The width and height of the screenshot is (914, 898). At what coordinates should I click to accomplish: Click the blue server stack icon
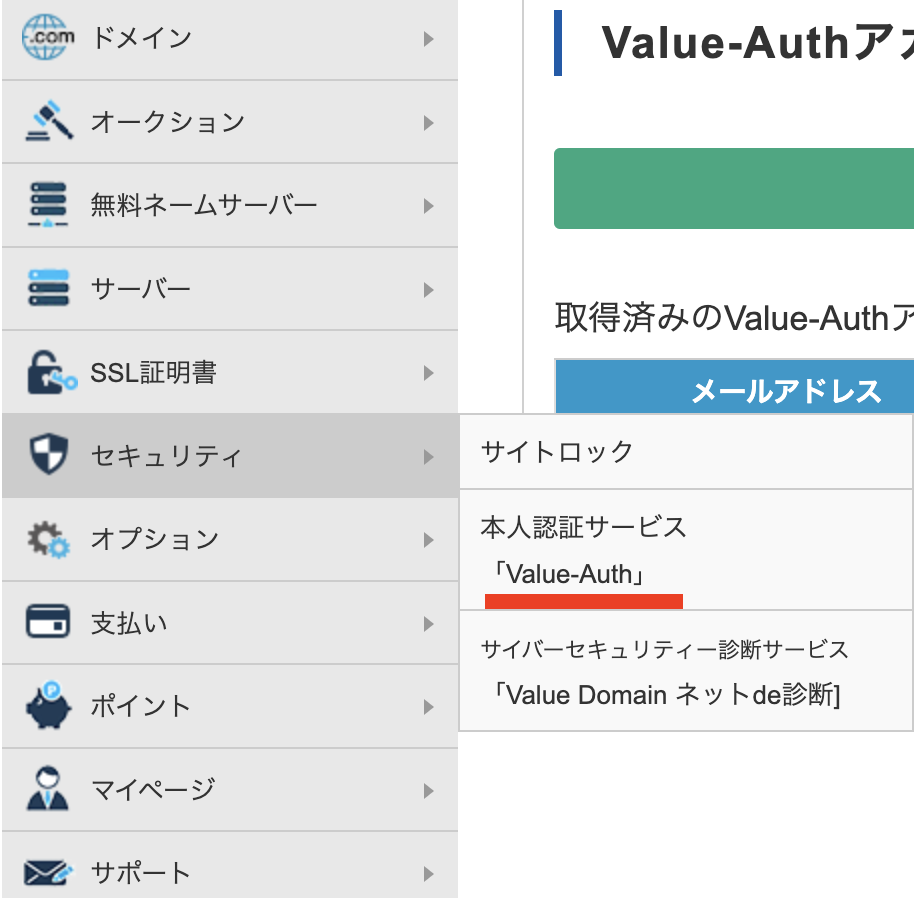[x=48, y=289]
